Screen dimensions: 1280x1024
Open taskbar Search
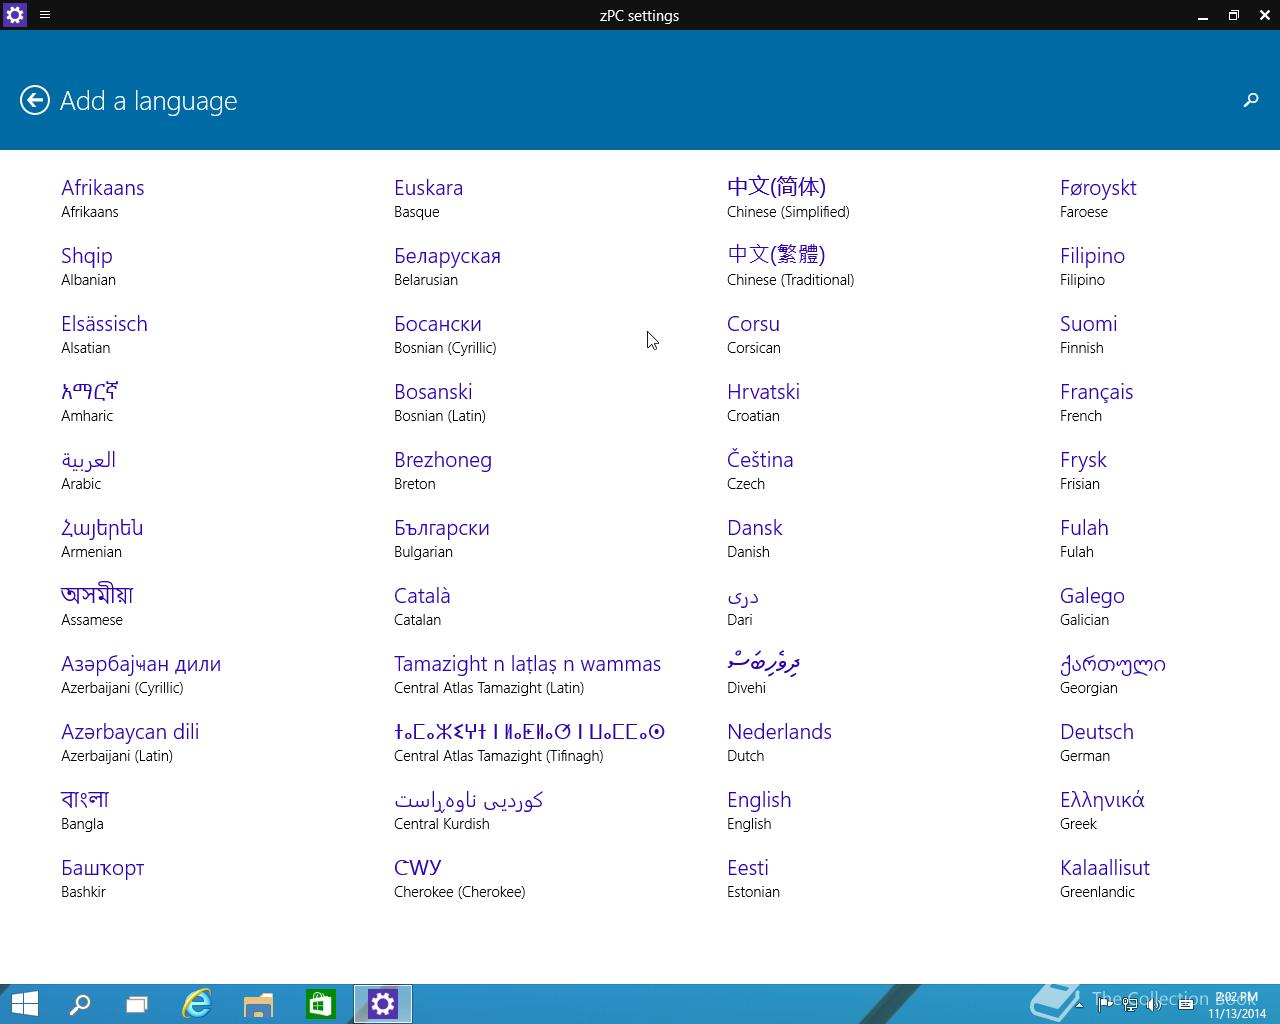79,1004
